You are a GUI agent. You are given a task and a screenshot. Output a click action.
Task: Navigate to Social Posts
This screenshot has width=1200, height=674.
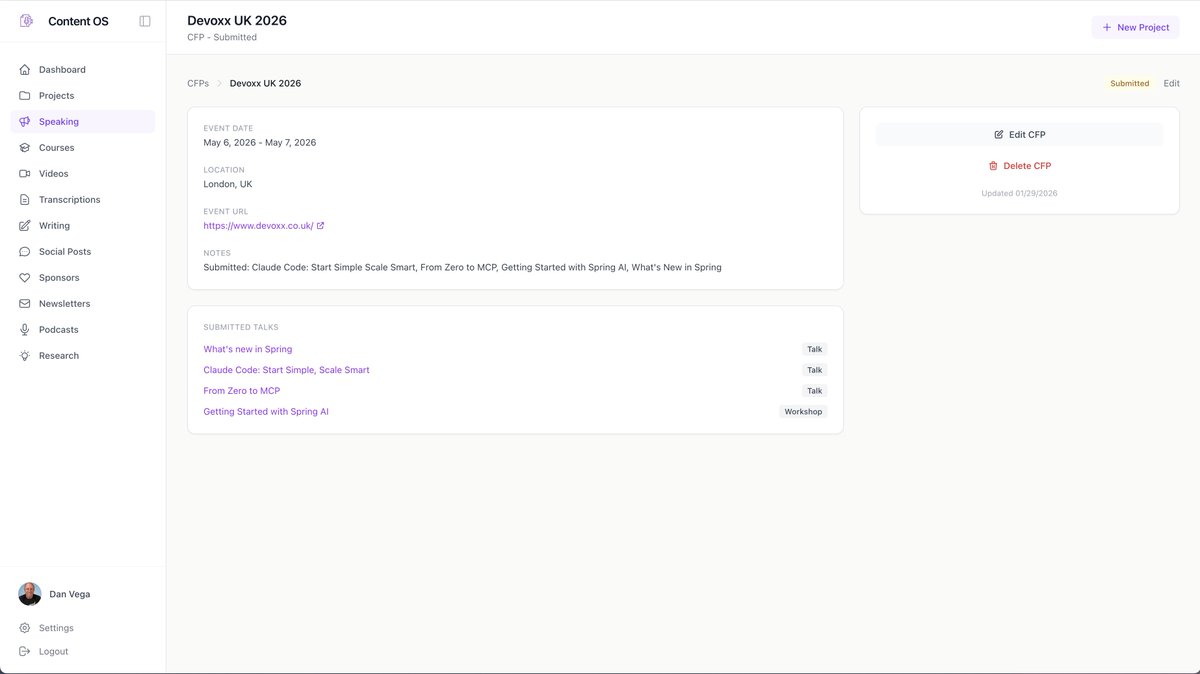click(x=83, y=252)
